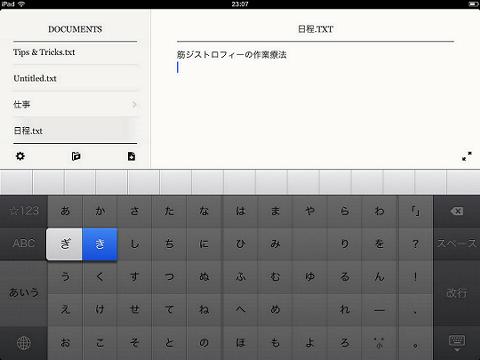Viewport: 480px width, 360px height.
Task: Tap the や key
Action: [310, 211]
